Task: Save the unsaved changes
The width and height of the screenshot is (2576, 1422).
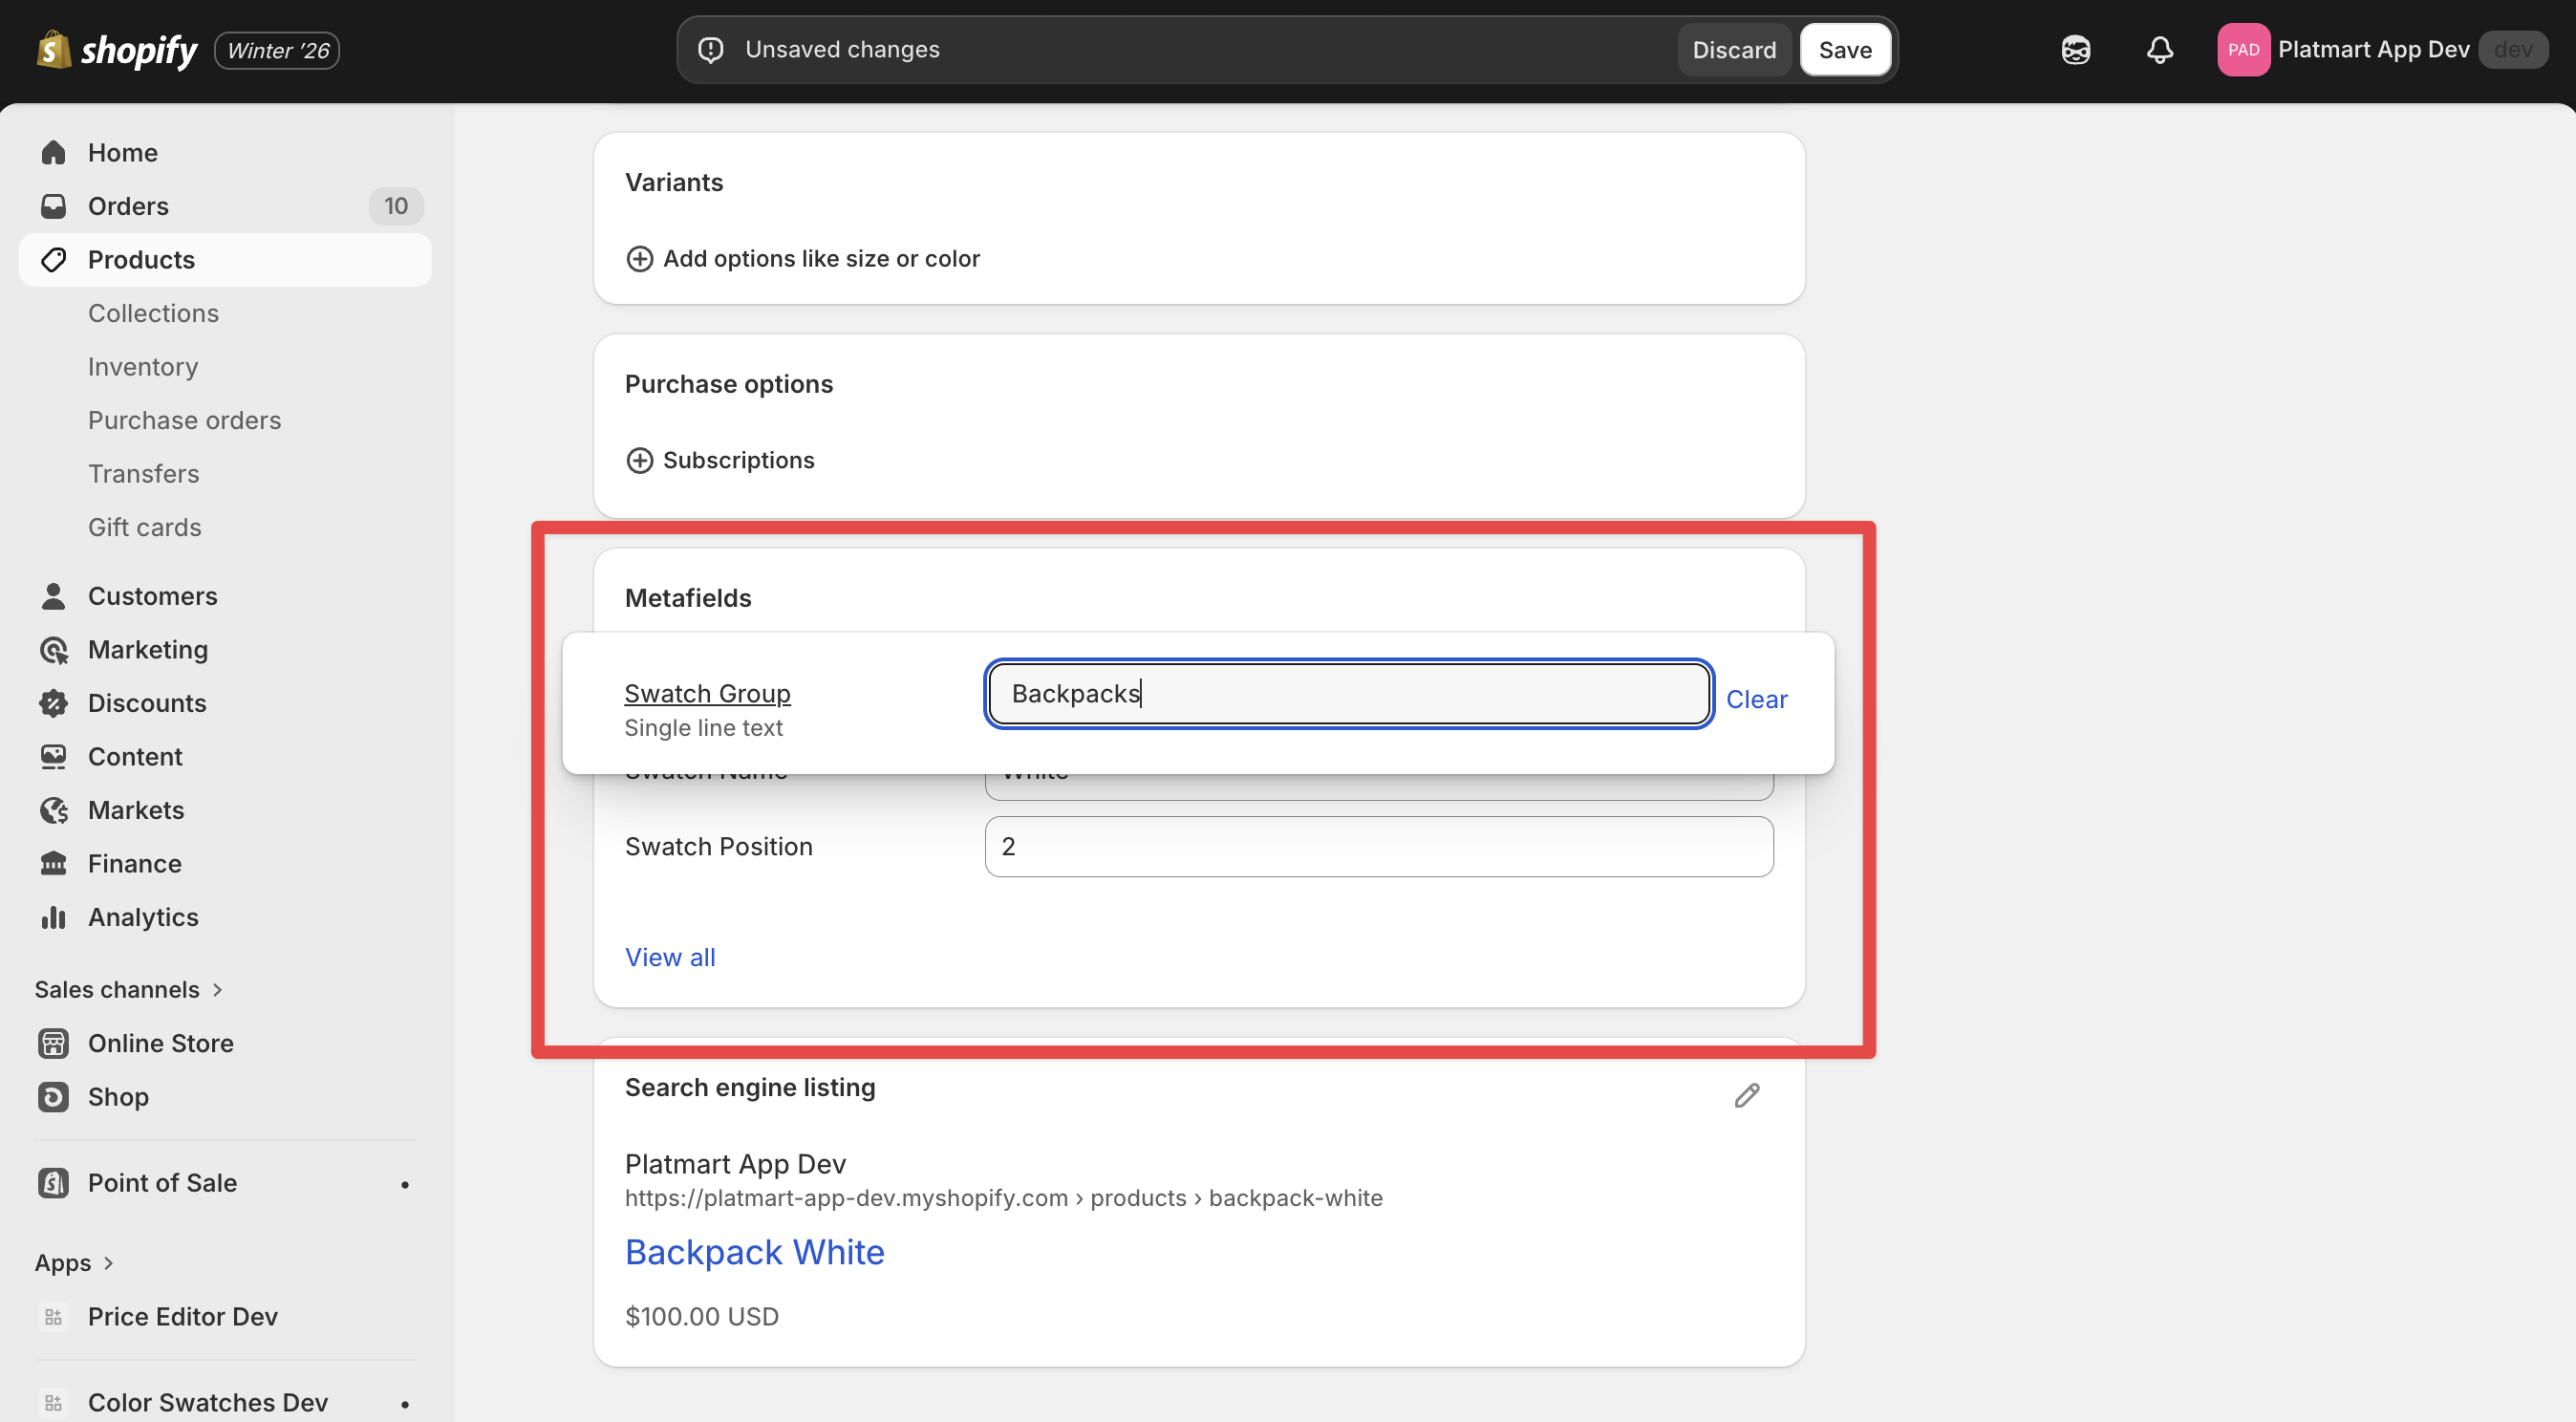Action: tap(1844, 50)
